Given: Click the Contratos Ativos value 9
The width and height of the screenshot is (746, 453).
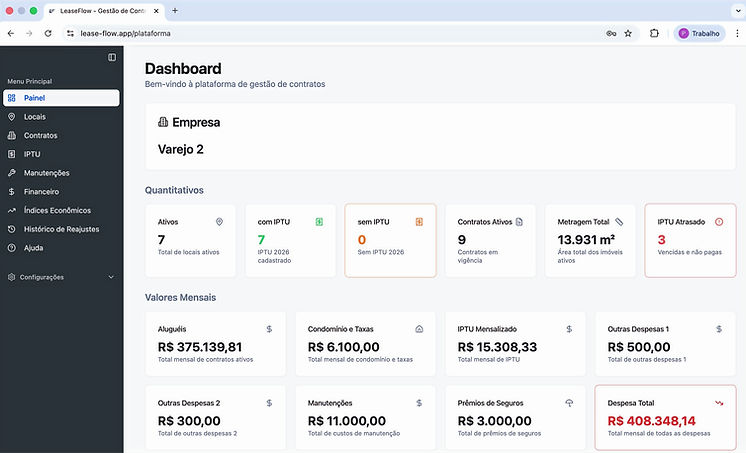Looking at the screenshot, I should [461, 240].
